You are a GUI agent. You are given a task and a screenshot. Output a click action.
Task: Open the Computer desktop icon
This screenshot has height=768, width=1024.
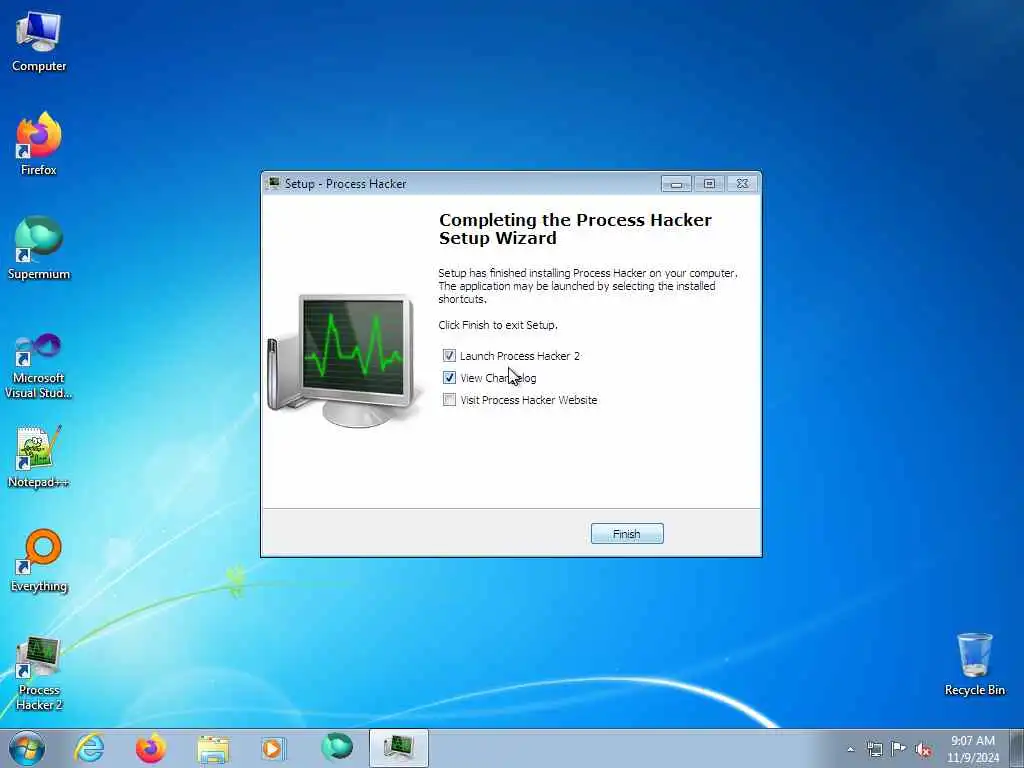point(39,42)
